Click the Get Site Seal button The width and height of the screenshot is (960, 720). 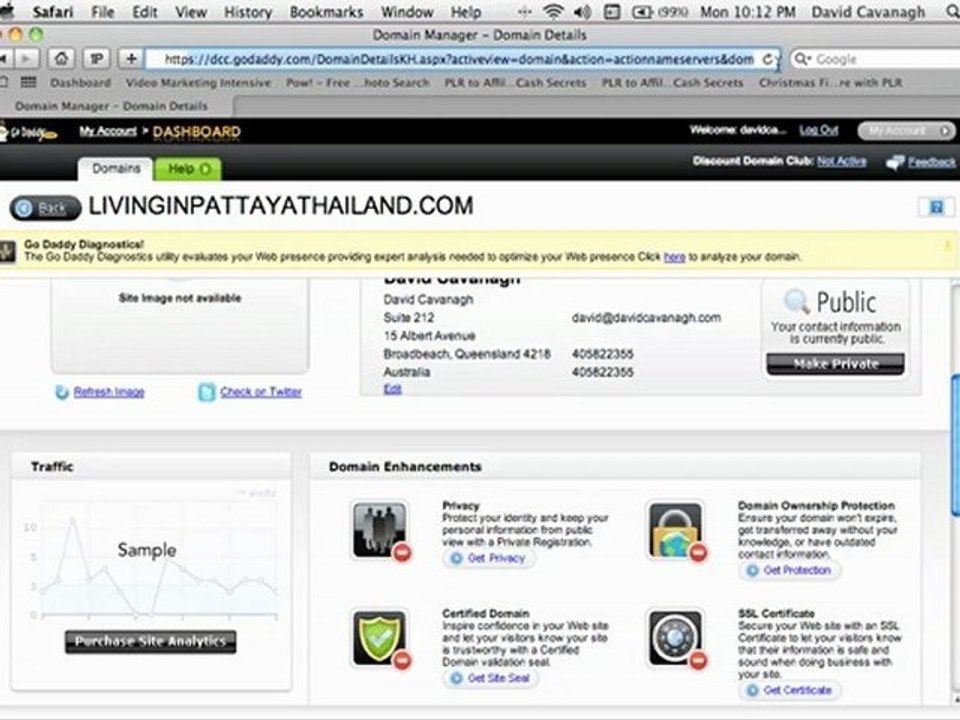pyautogui.click(x=490, y=678)
